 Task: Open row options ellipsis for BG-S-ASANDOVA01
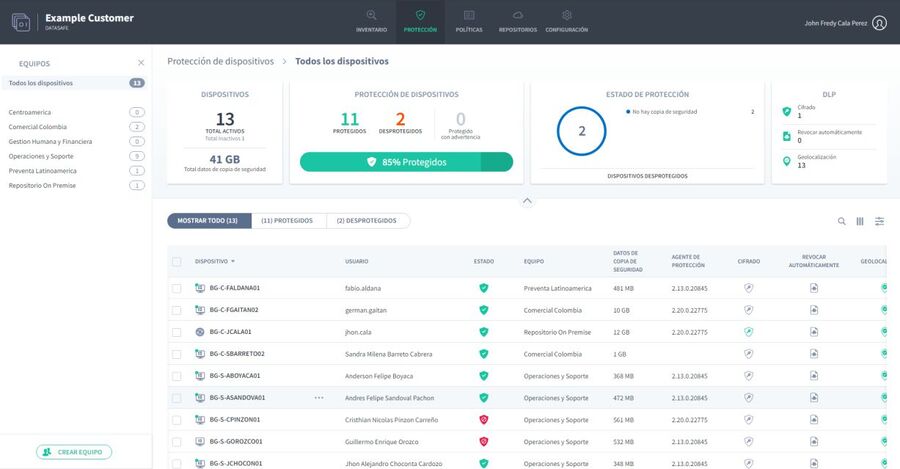319,398
